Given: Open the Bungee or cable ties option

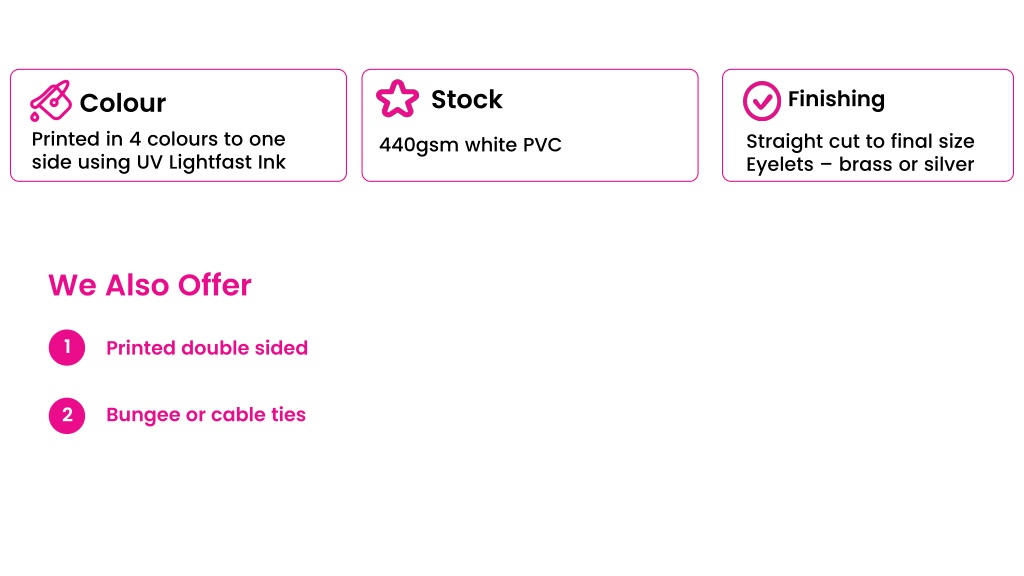Looking at the screenshot, I should (x=206, y=415).
